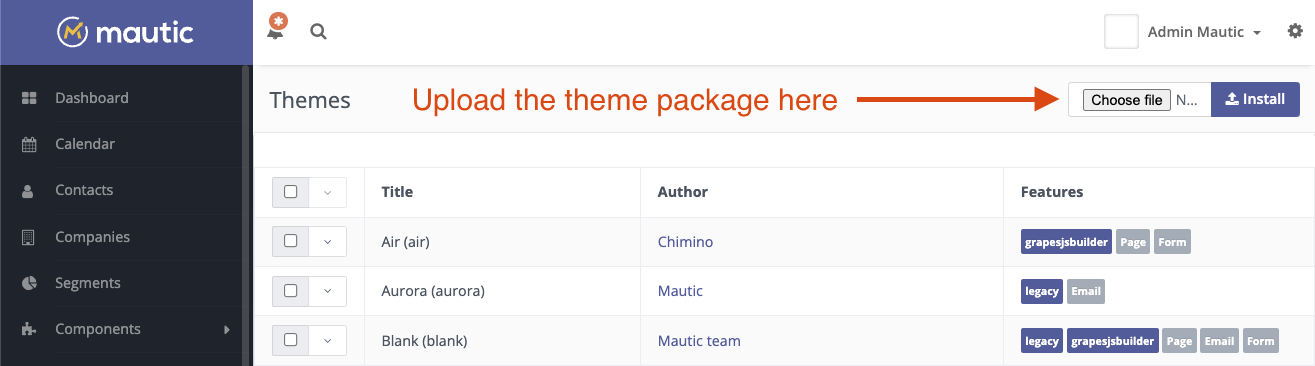This screenshot has width=1315, height=366.
Task: Open the settings gear icon
Action: (x=1295, y=32)
